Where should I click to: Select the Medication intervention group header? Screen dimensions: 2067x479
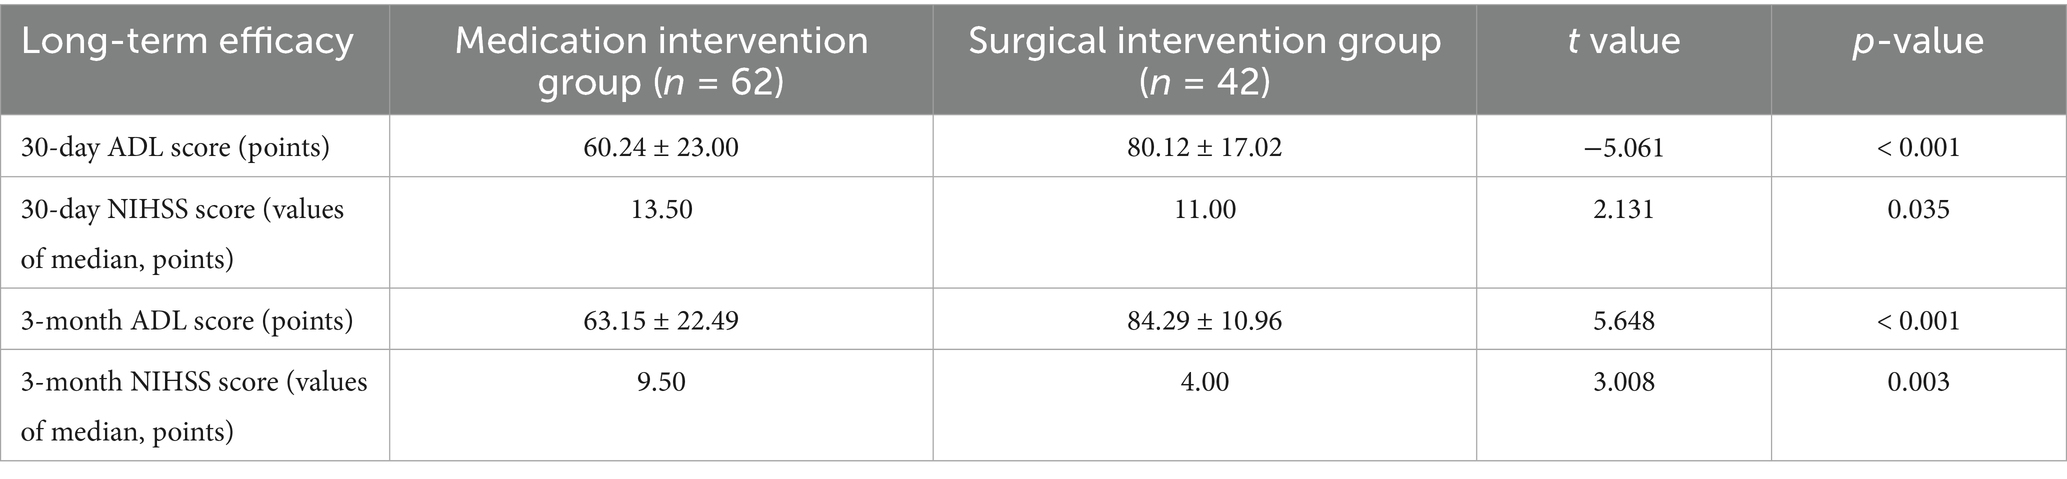coord(661,61)
